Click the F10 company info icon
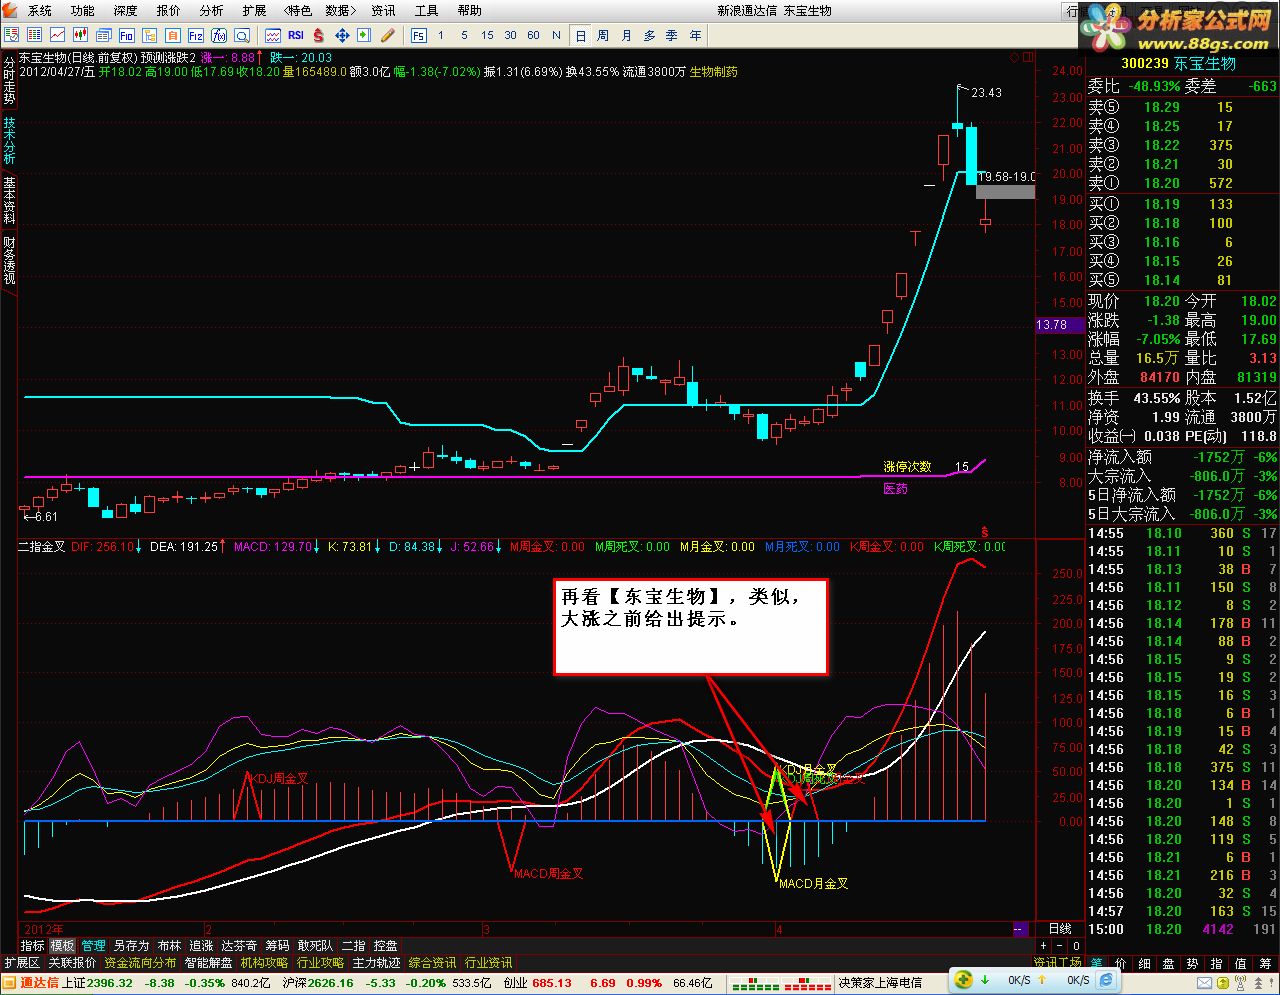Image resolution: width=1280 pixels, height=995 pixels. pos(126,35)
